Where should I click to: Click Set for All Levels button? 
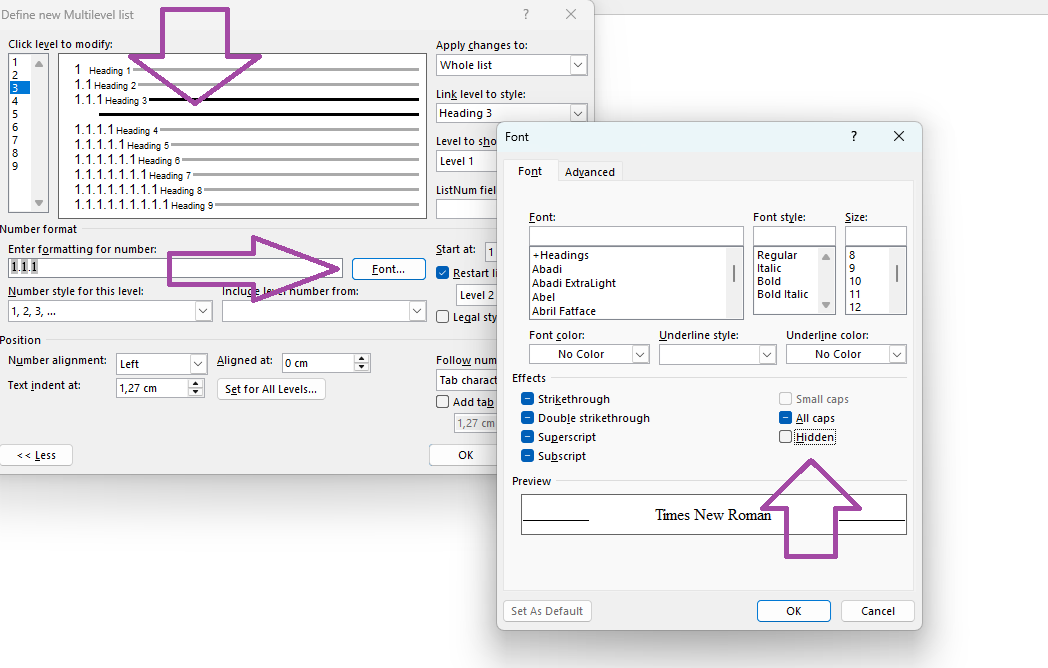271,389
